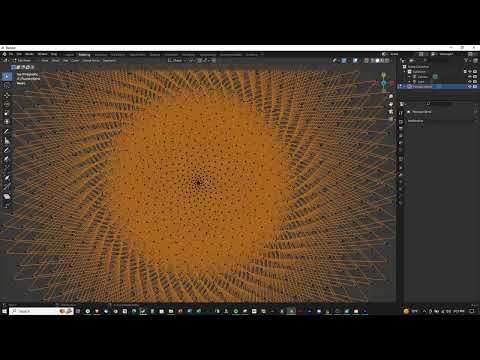Toggle viewport overlays button

355,61
